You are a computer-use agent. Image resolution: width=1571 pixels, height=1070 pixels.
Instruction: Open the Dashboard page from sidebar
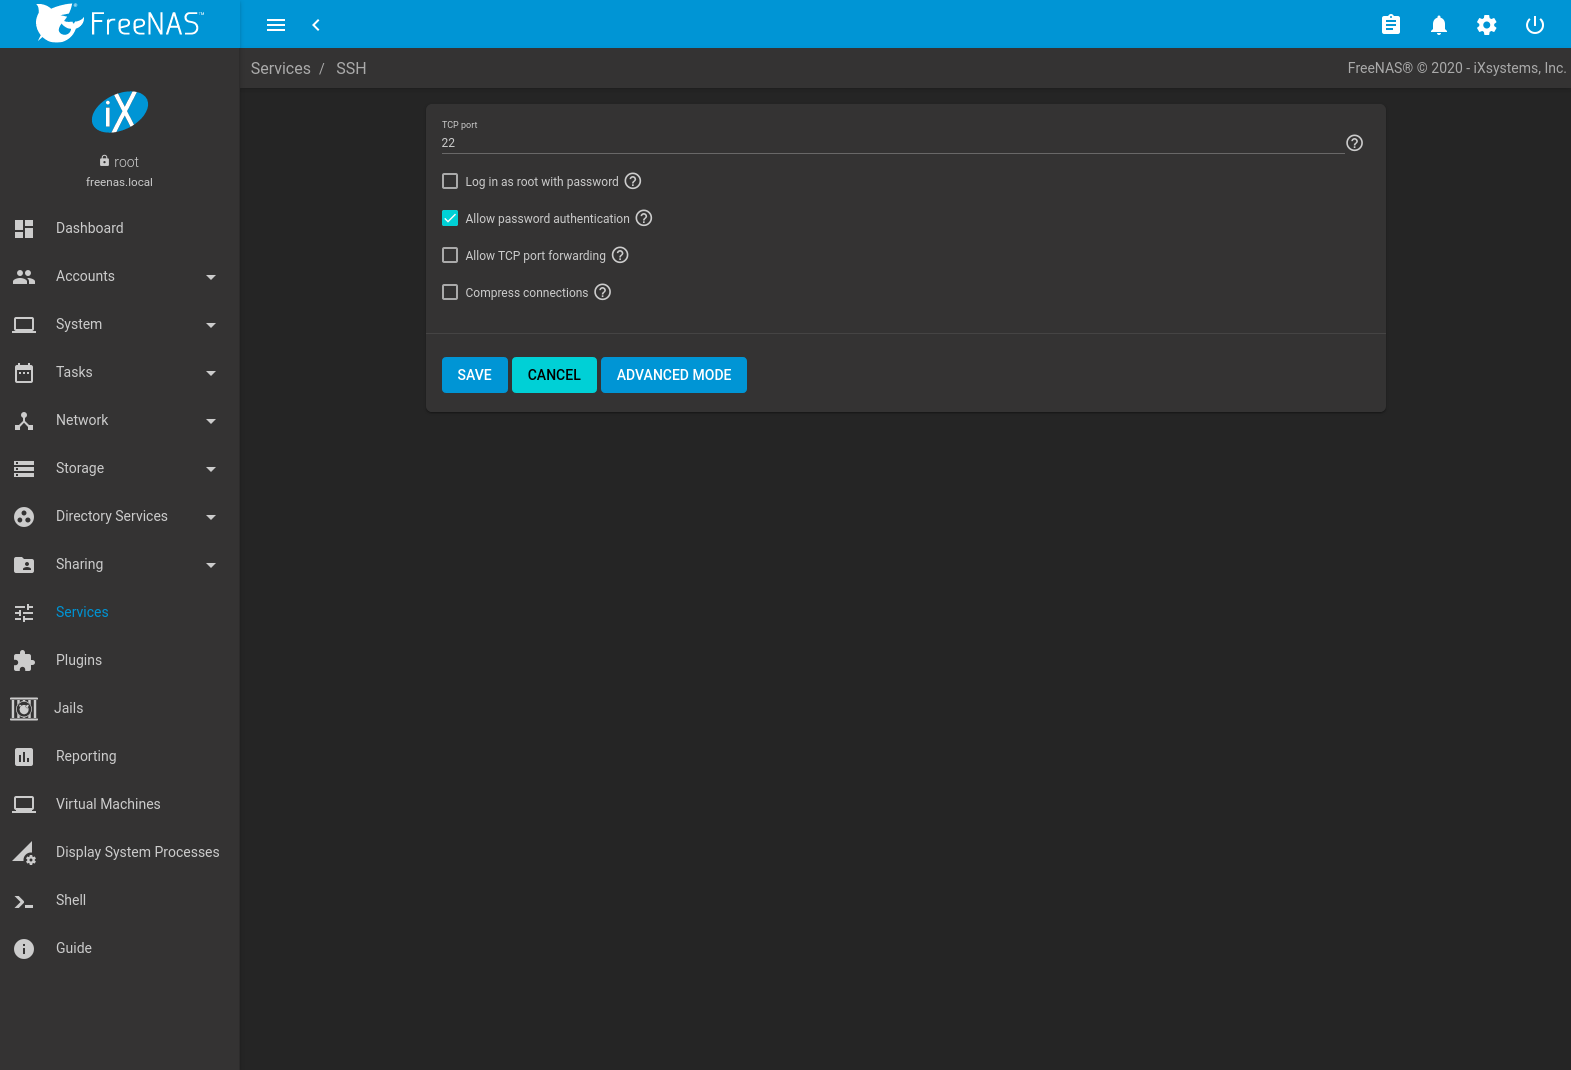click(89, 228)
